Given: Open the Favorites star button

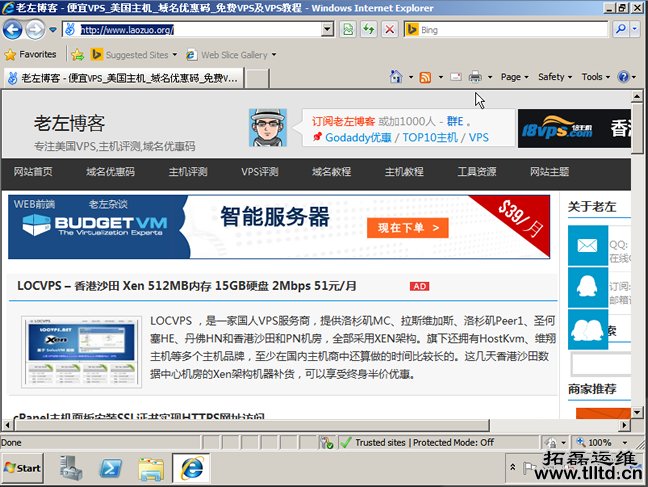Looking at the screenshot, I should click(31, 54).
